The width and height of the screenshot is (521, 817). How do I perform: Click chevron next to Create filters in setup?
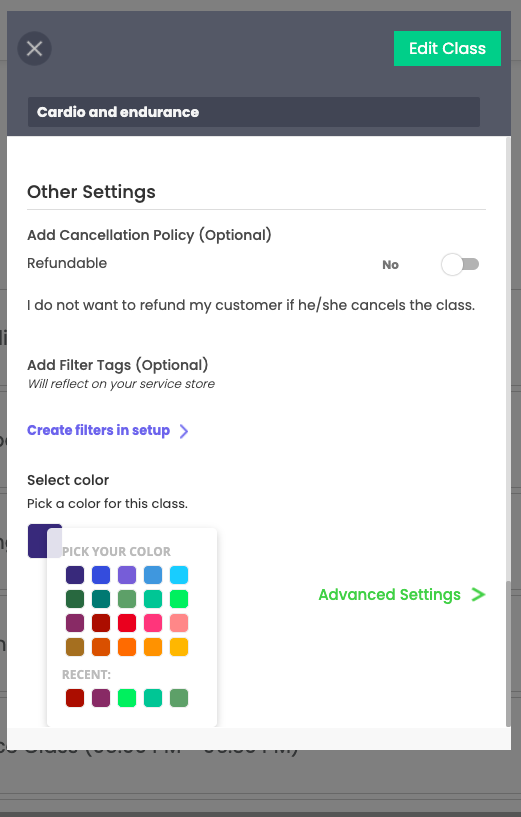coord(183,431)
